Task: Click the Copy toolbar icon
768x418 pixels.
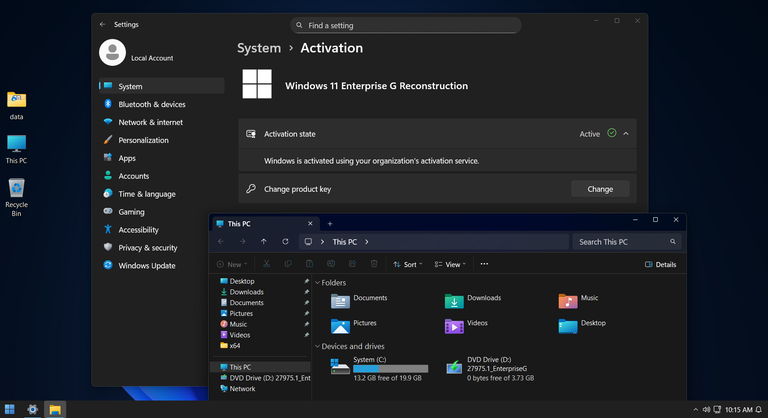Action: point(288,264)
